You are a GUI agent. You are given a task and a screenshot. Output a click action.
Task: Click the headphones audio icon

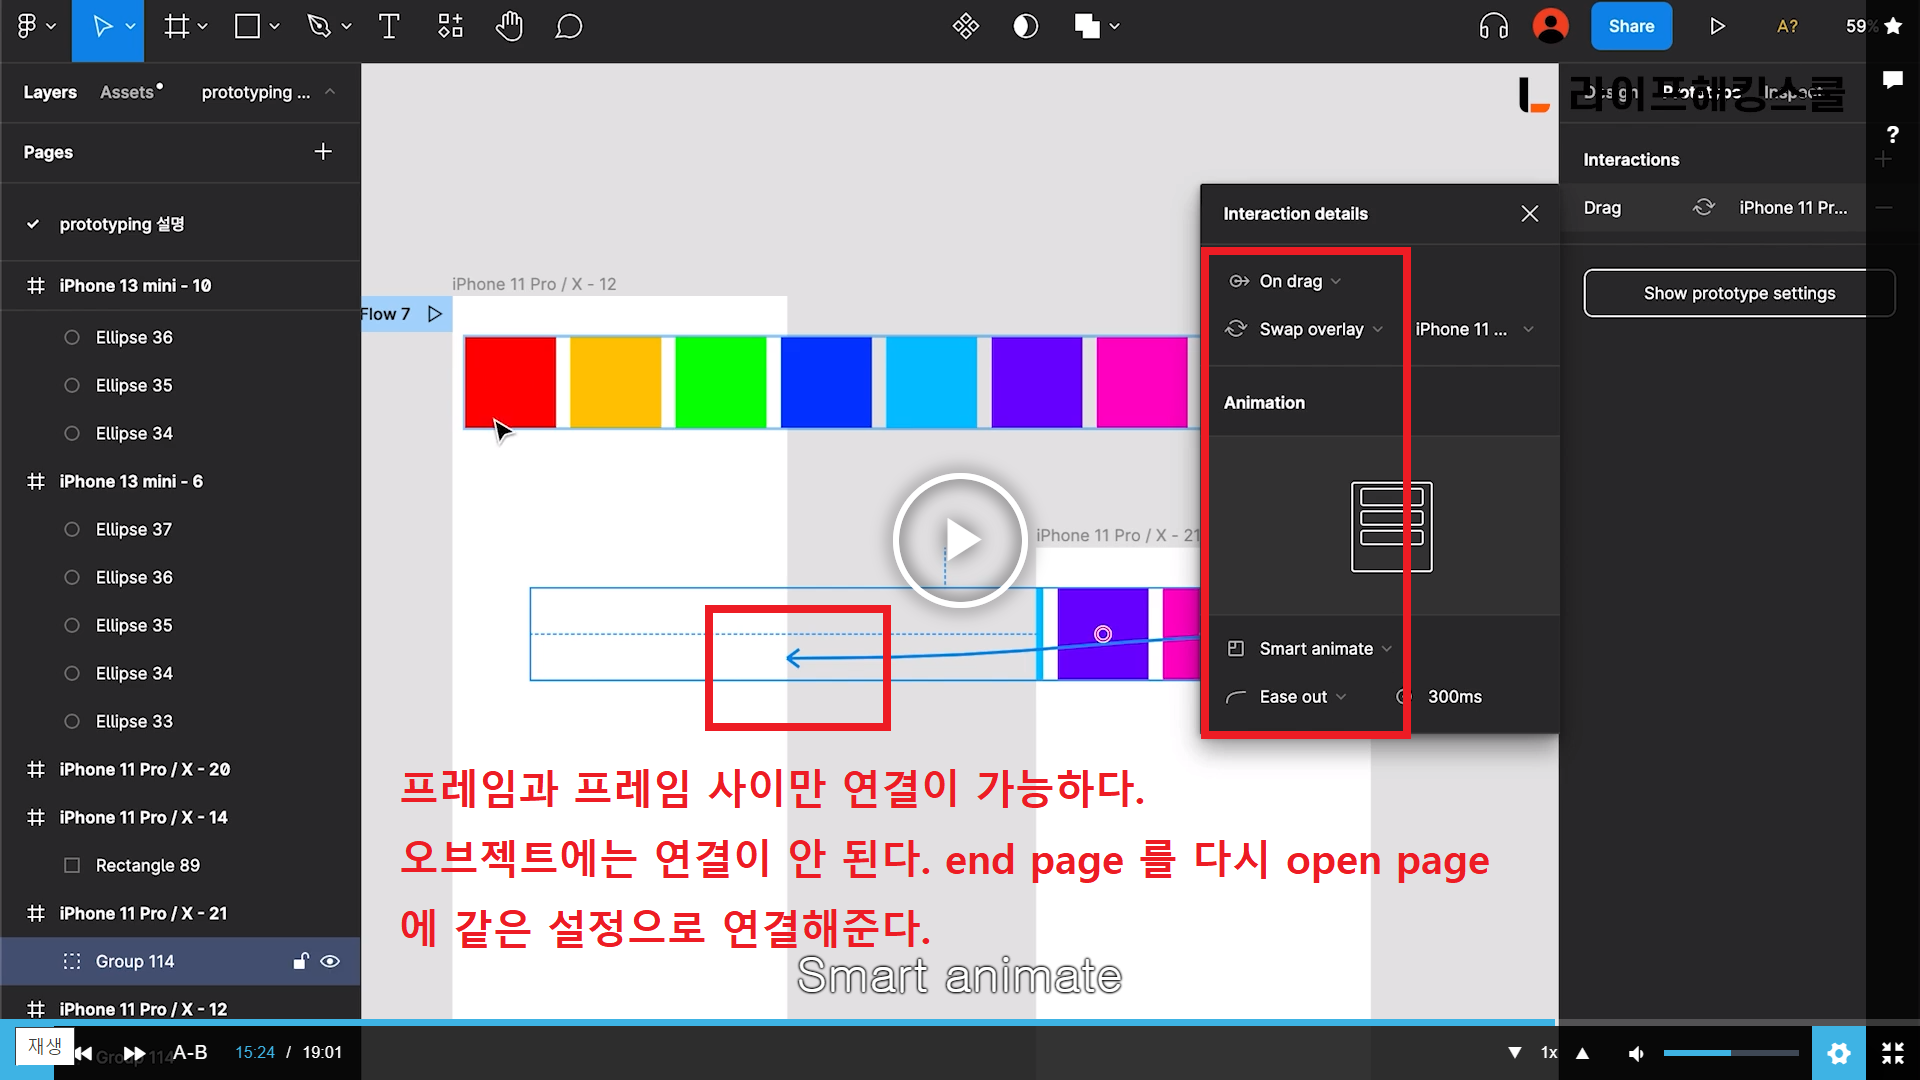1493,27
